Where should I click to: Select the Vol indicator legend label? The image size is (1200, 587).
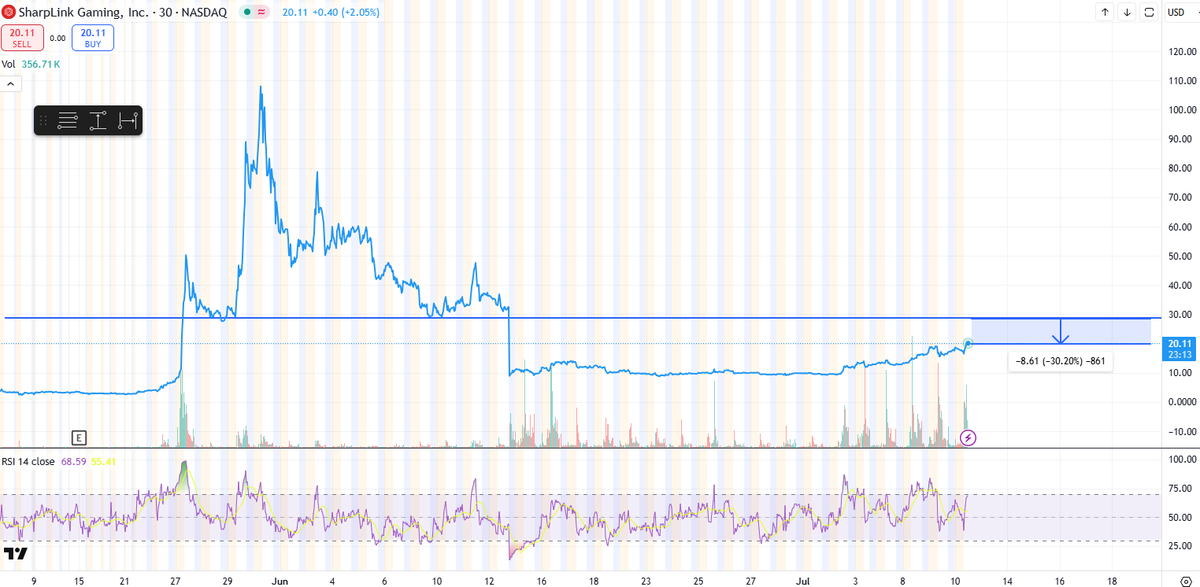(x=8, y=64)
